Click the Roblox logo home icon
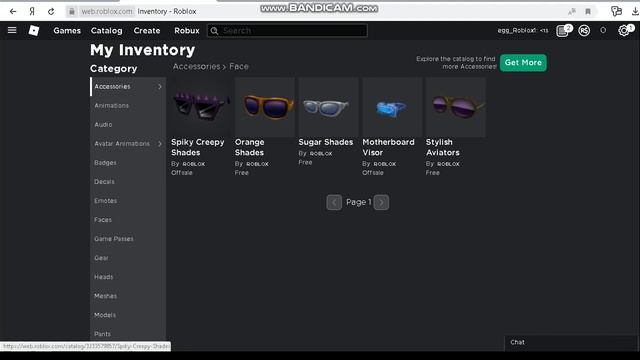This screenshot has width=640, height=360. [x=34, y=31]
